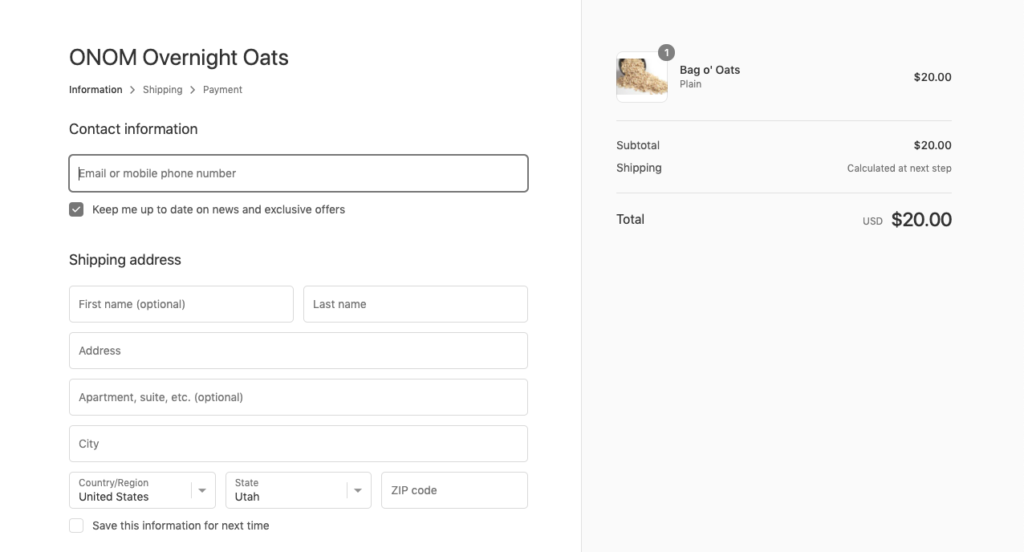Check Save this information for next time

click(76, 526)
